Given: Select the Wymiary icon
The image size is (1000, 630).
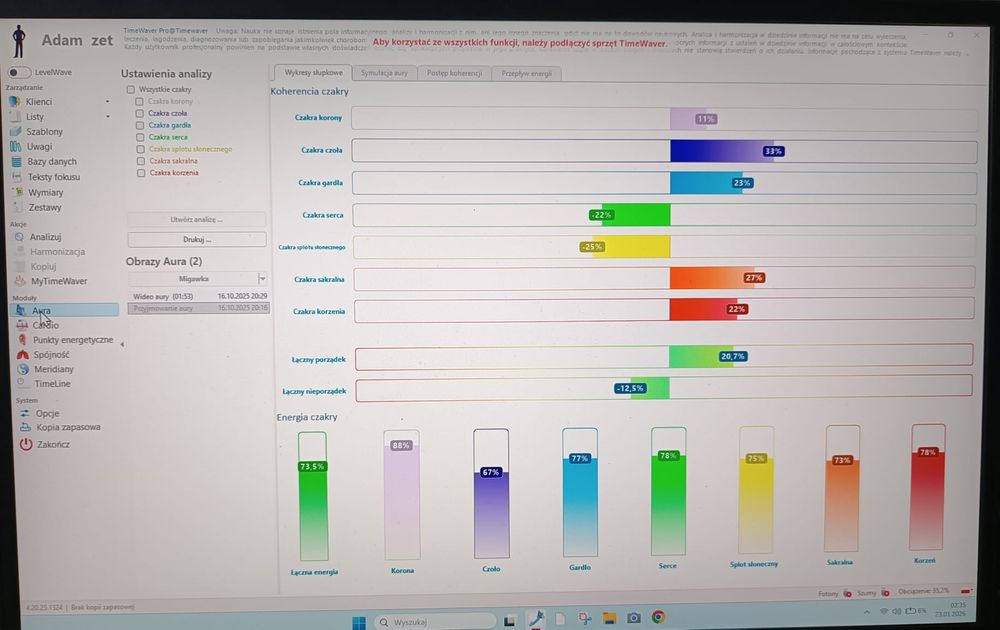Looking at the screenshot, I should tap(18, 192).
